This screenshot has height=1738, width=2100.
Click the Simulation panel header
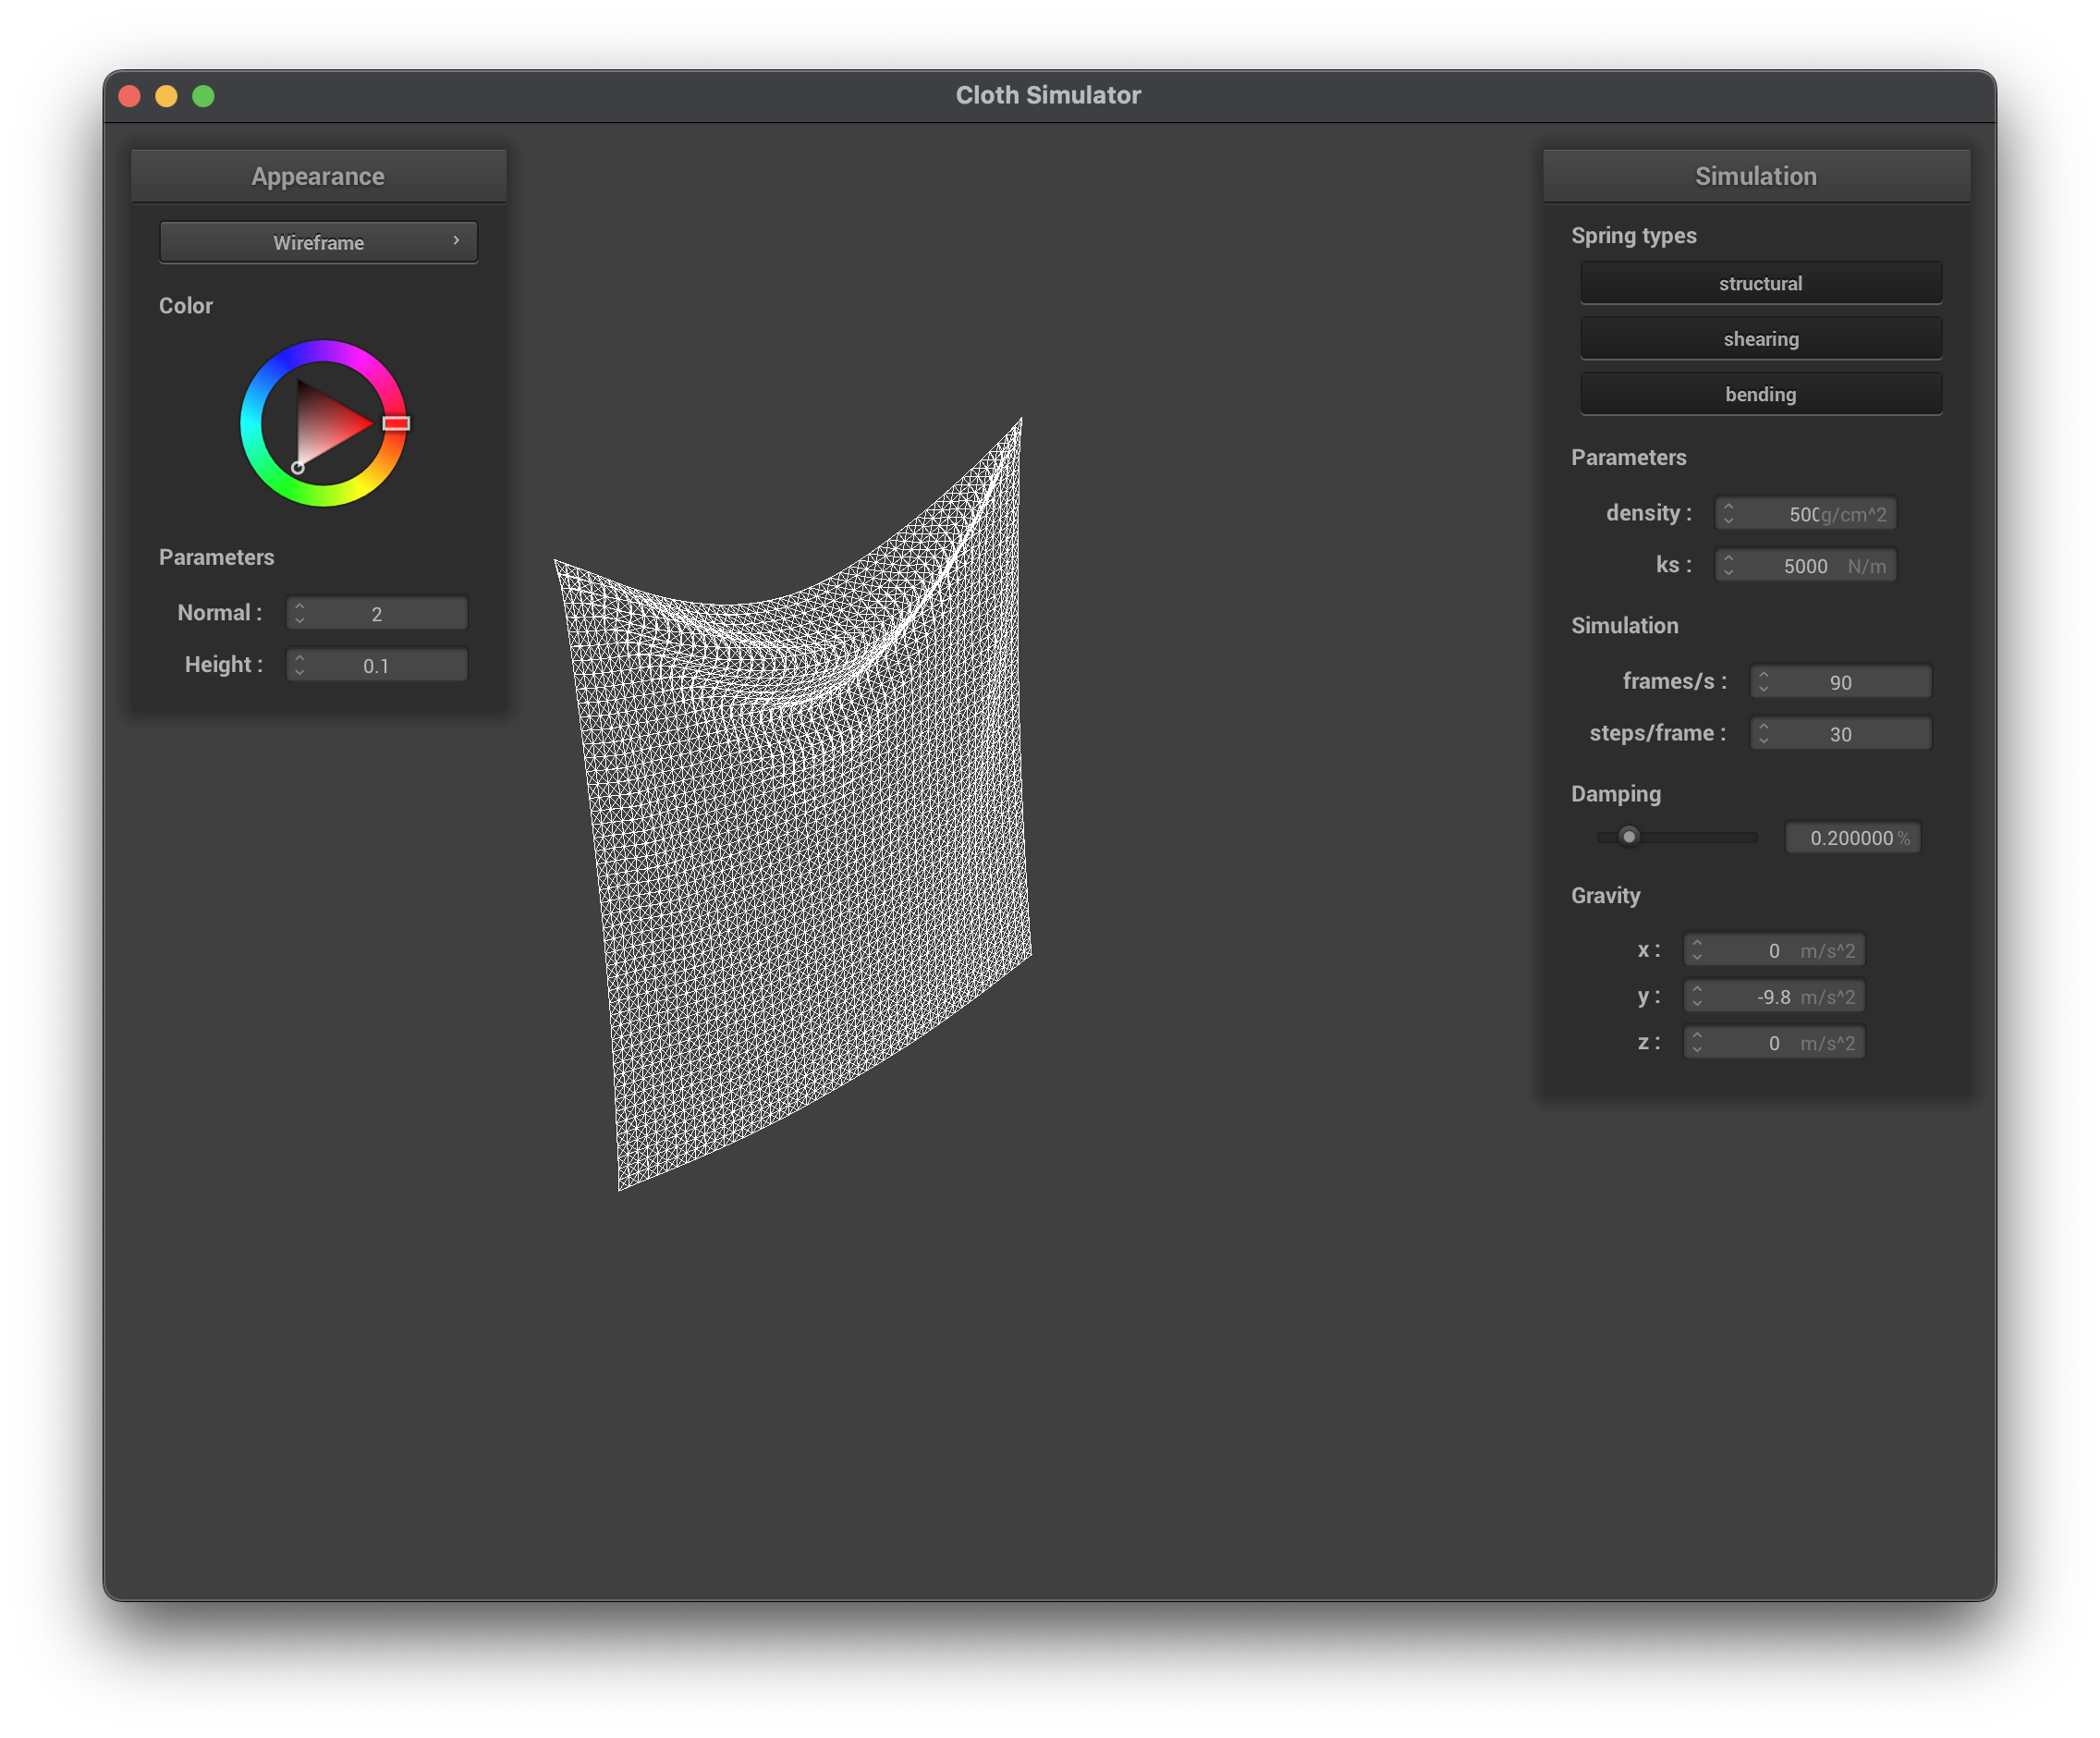(1755, 176)
